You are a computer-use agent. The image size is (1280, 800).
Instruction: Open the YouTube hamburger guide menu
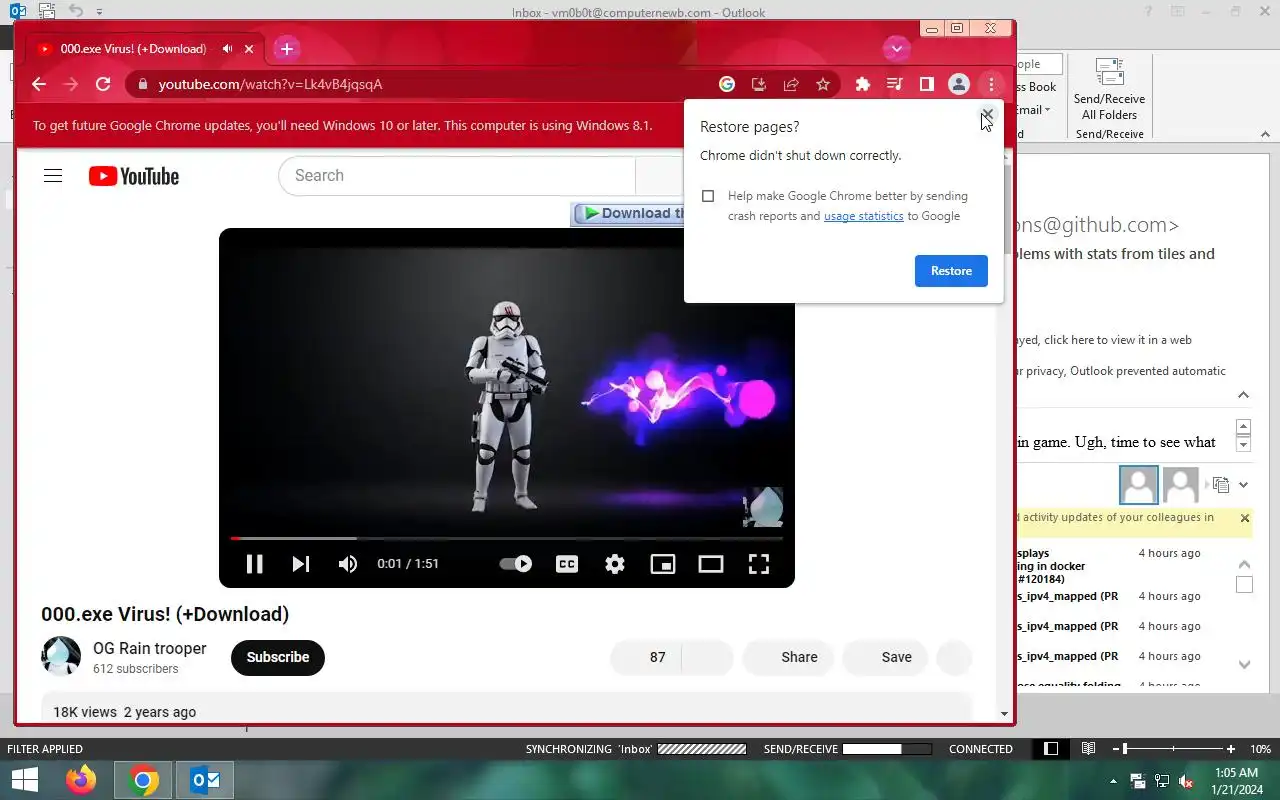pyautogui.click(x=53, y=176)
